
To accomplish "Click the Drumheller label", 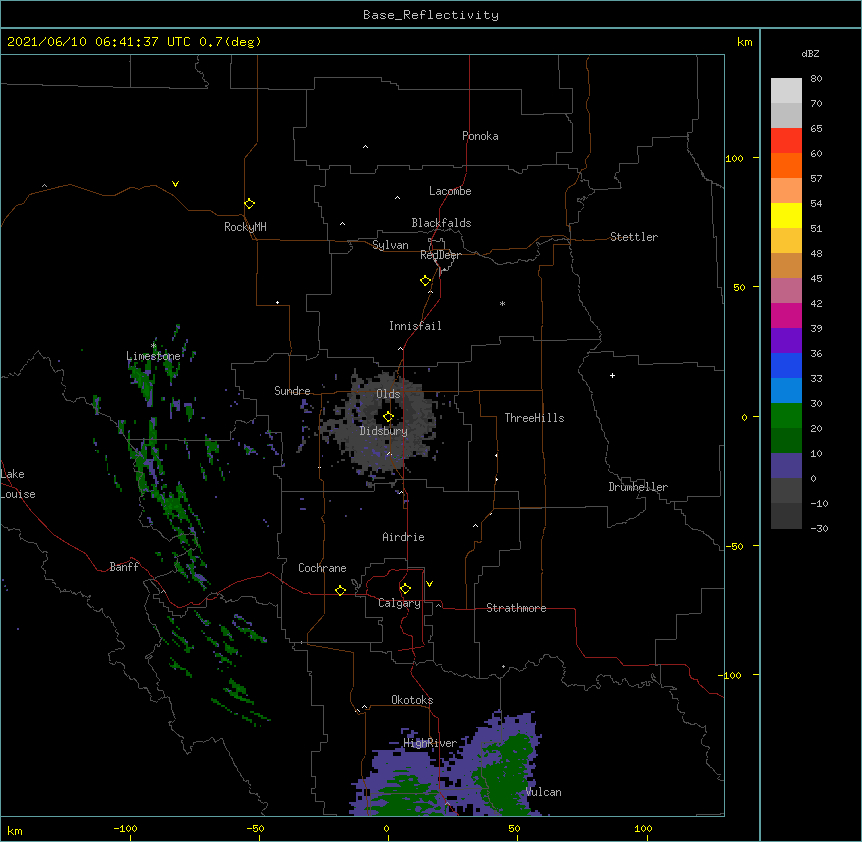I will (x=638, y=487).
